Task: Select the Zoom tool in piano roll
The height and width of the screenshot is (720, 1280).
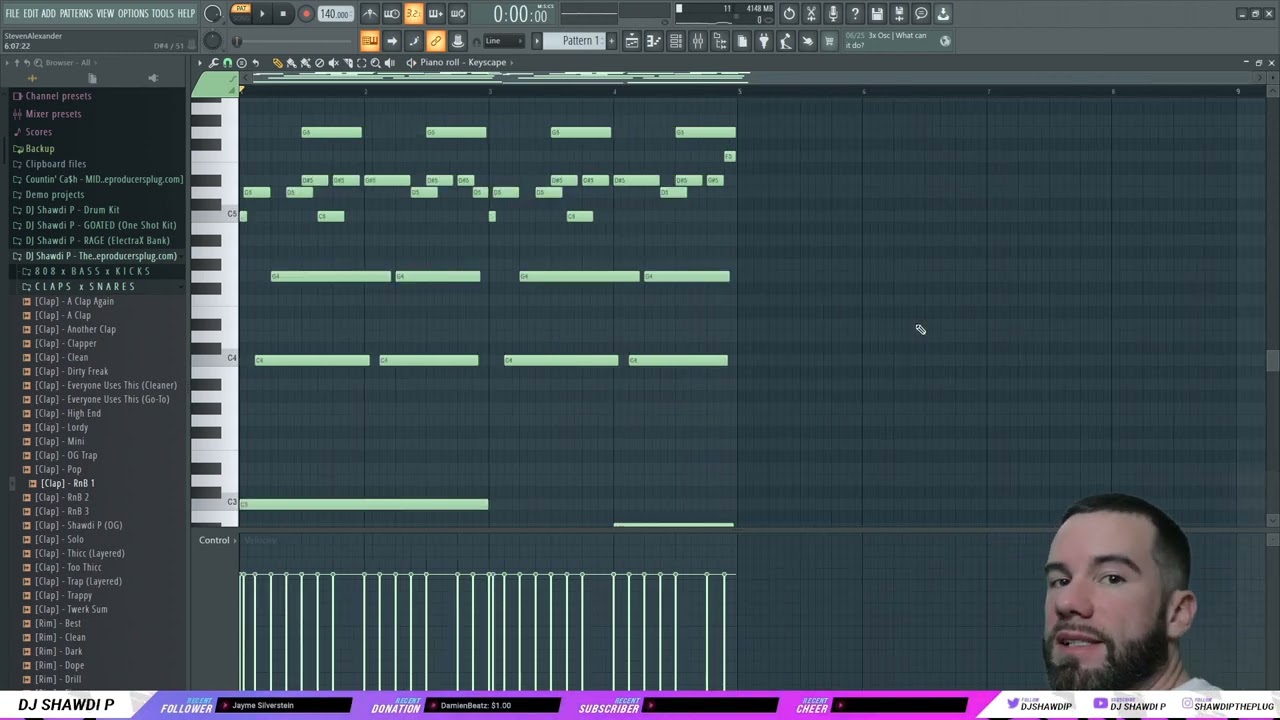Action: 375,63
